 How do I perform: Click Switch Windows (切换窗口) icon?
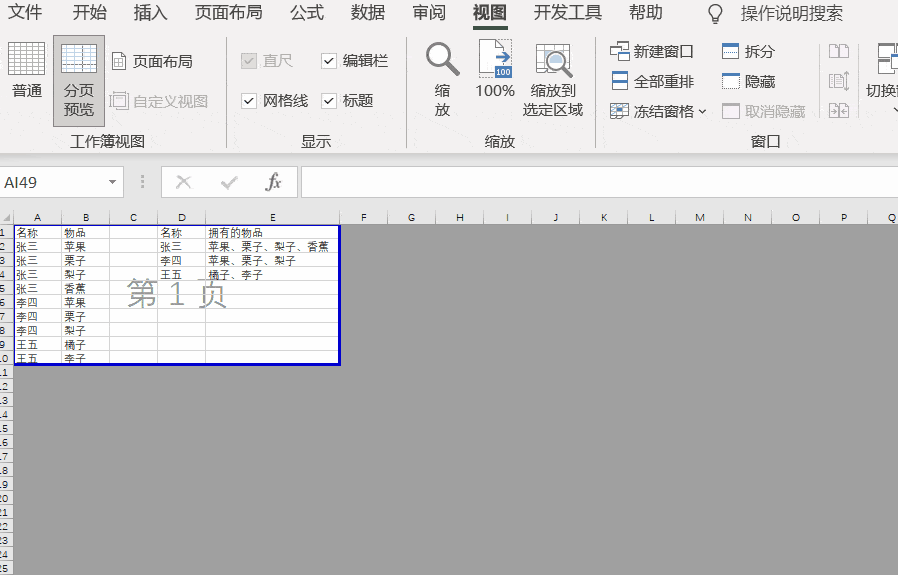(886, 58)
